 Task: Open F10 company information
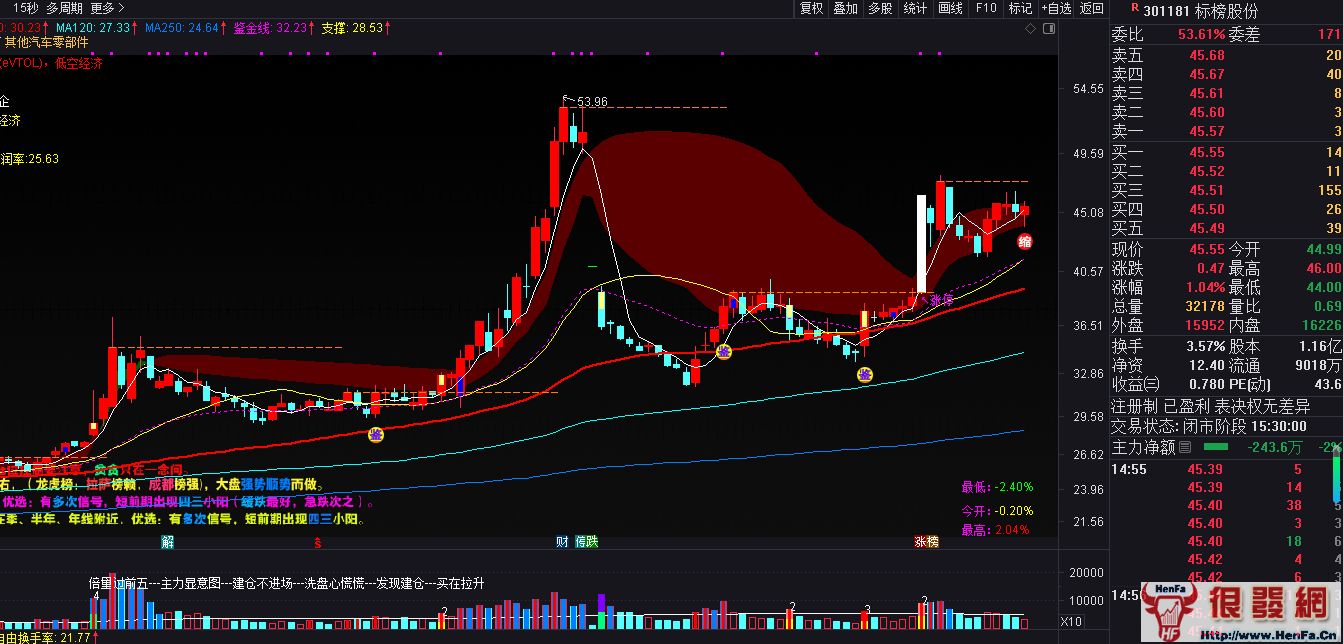(986, 8)
